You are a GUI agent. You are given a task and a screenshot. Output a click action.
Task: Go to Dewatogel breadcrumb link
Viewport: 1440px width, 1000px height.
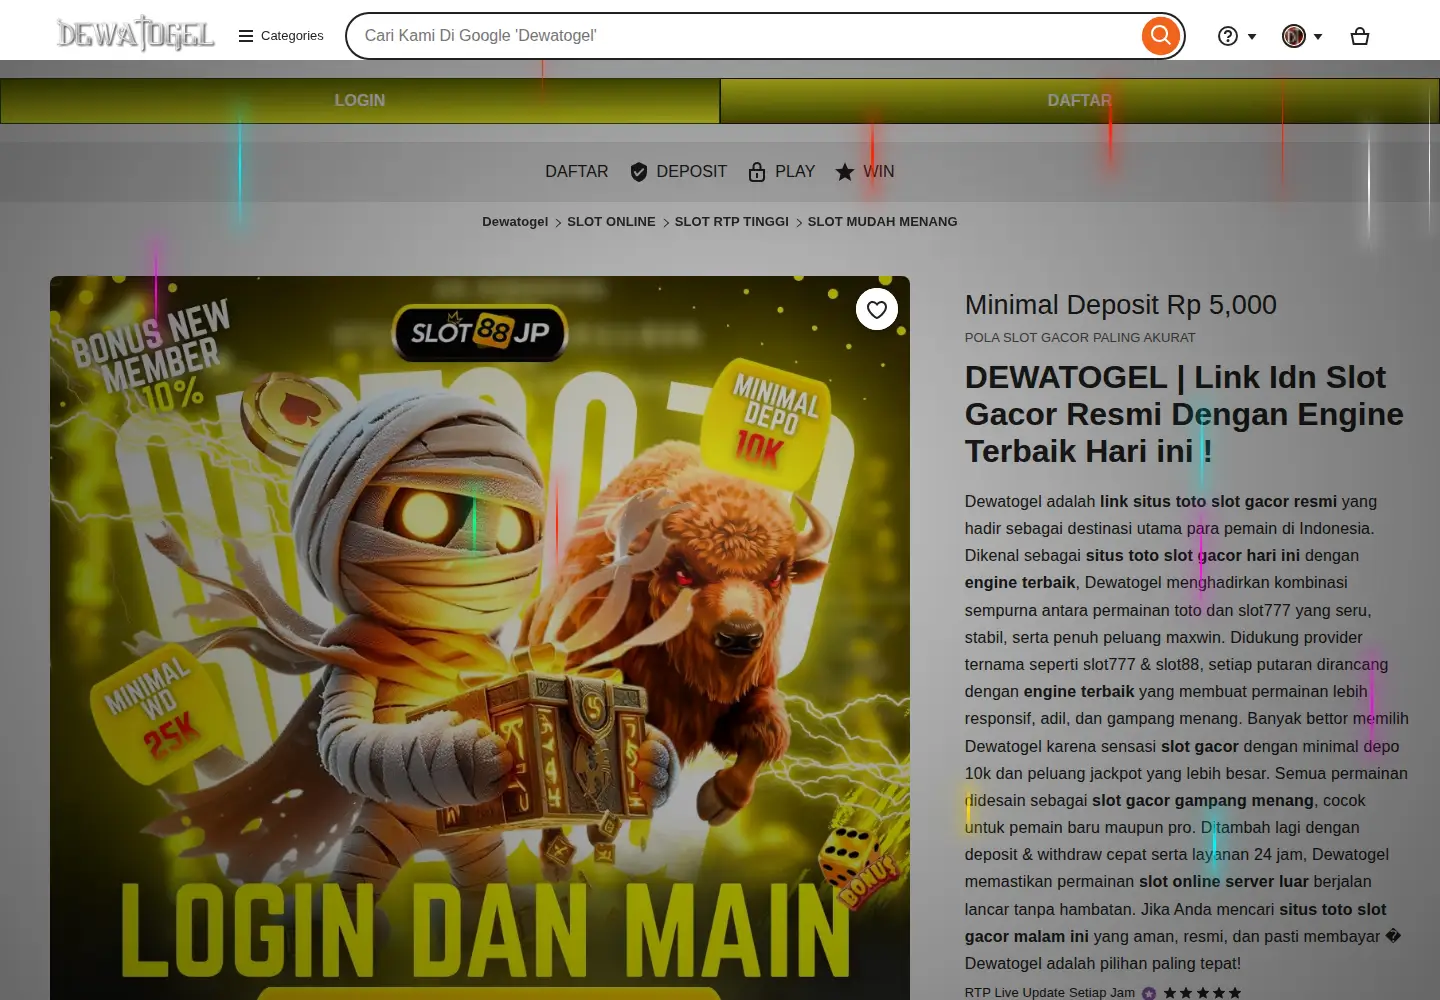pyautogui.click(x=515, y=222)
